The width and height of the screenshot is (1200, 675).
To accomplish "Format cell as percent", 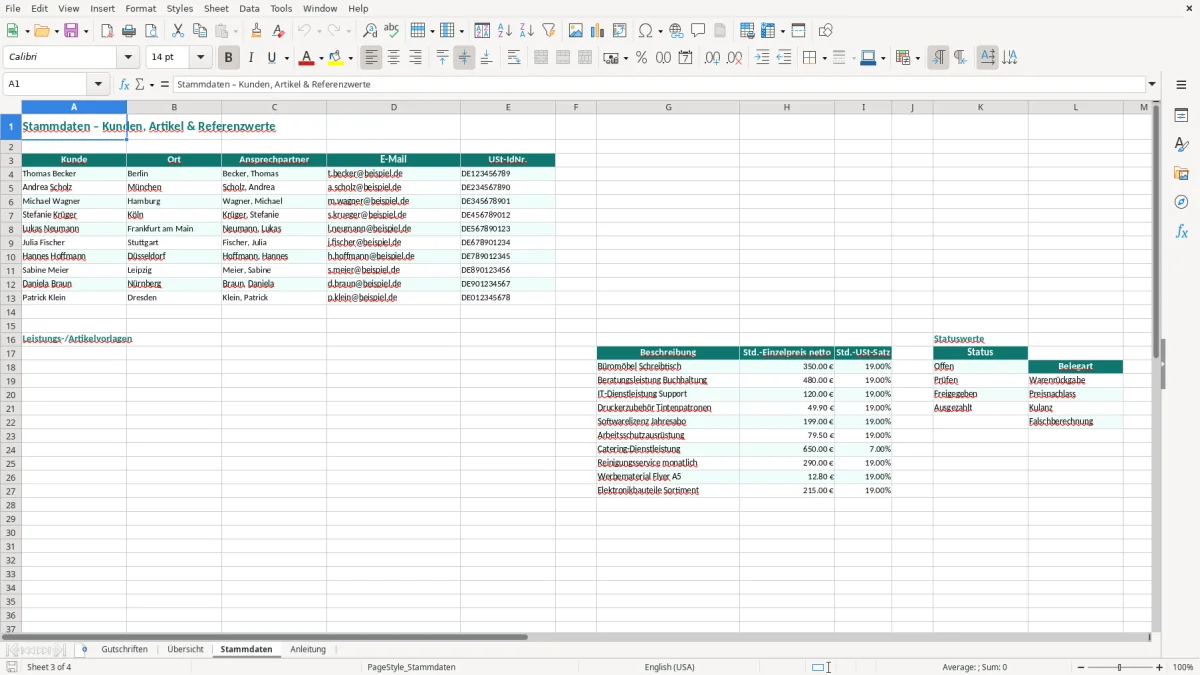I will coord(641,58).
